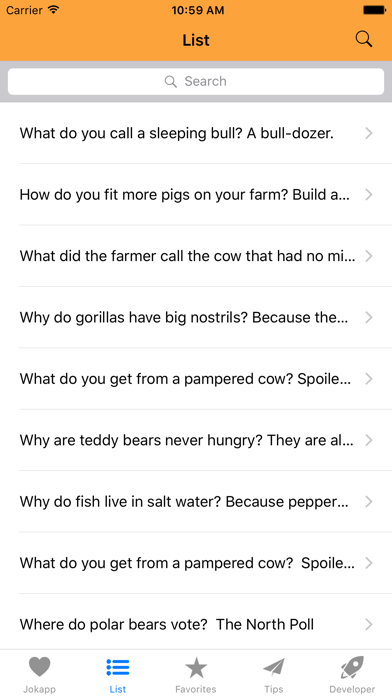This screenshot has width=392, height=696.
Task: Open the Tips paper plane icon
Action: pyautogui.click(x=274, y=667)
